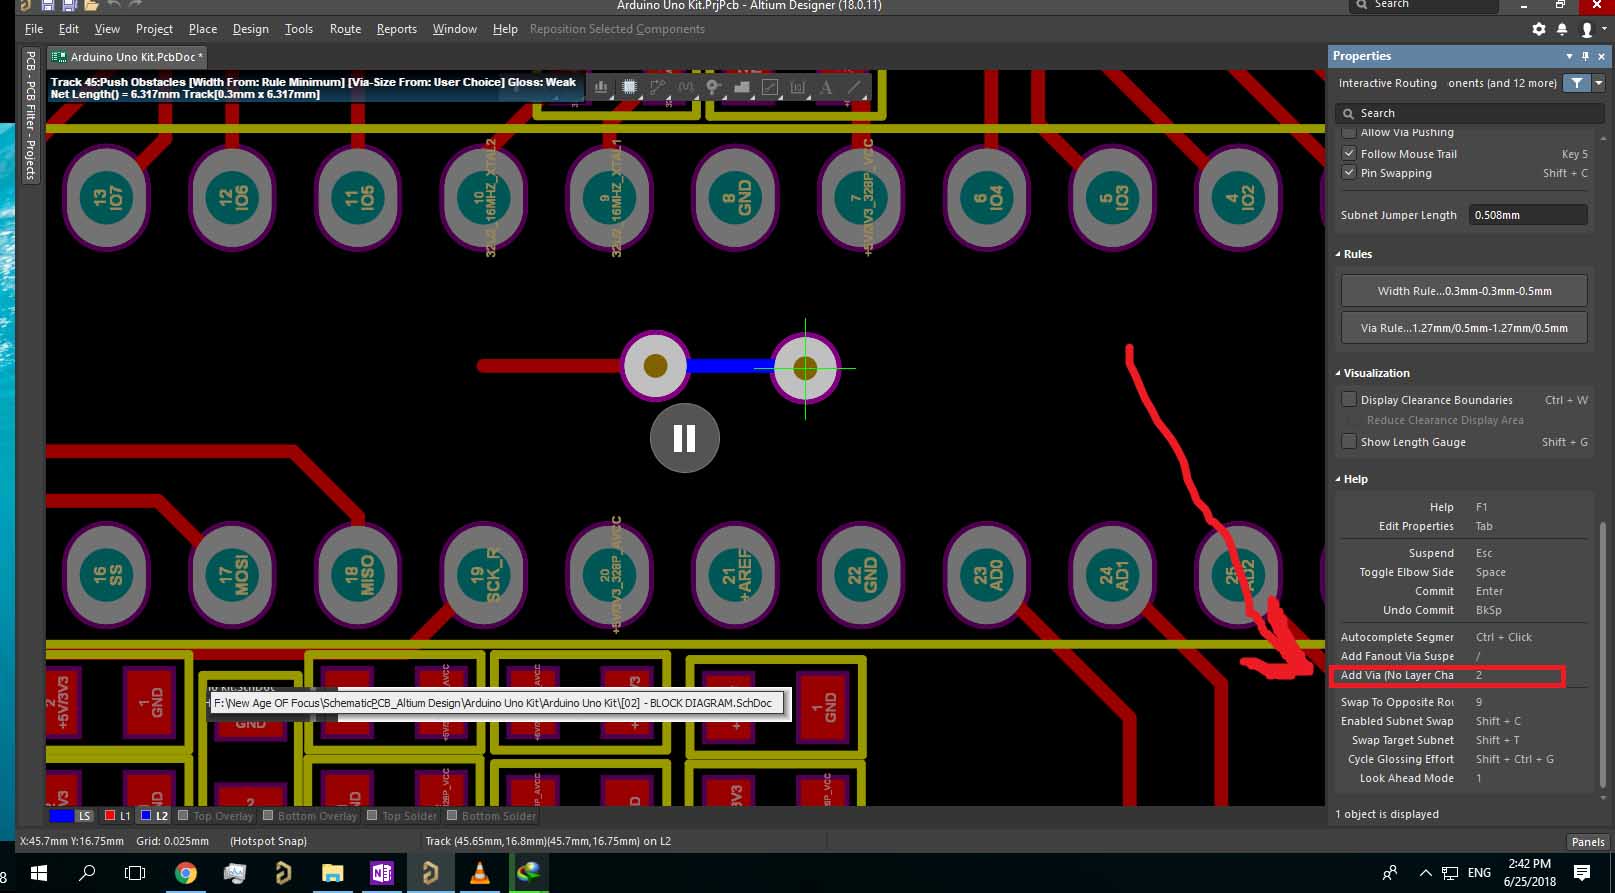1615x893 pixels.
Task: Click the align objects tool in active bar
Action: (x=601, y=88)
